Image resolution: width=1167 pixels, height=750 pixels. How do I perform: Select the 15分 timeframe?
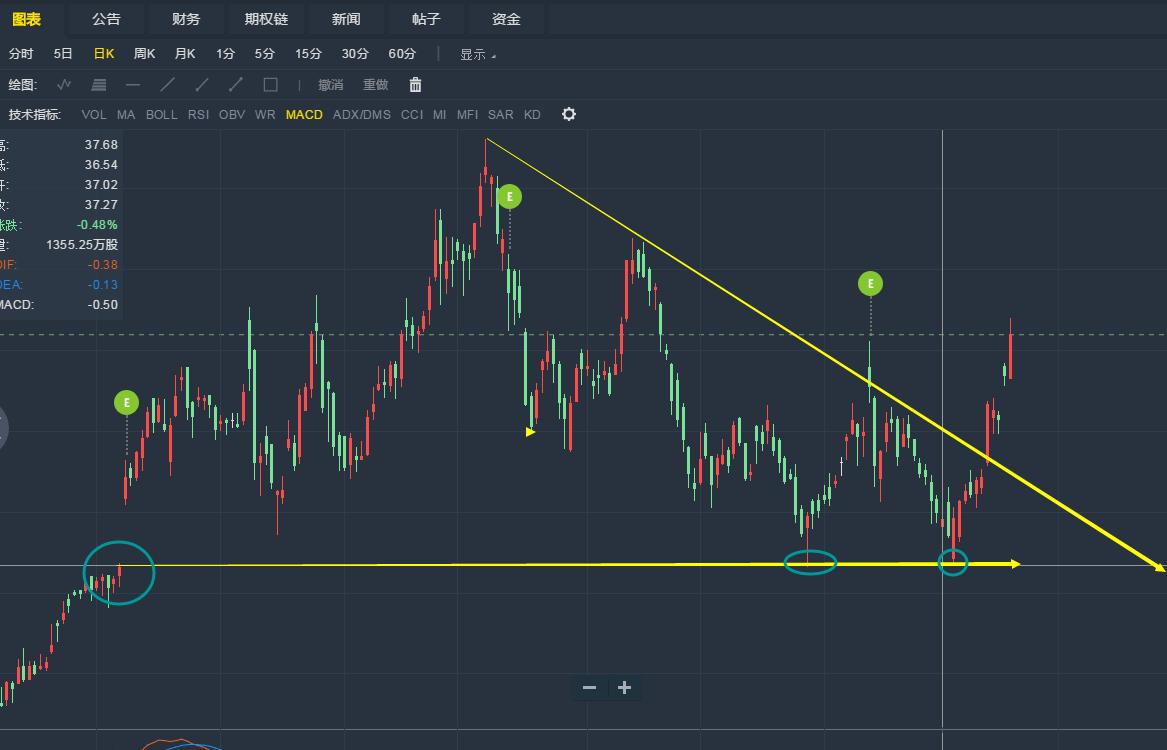(x=308, y=54)
